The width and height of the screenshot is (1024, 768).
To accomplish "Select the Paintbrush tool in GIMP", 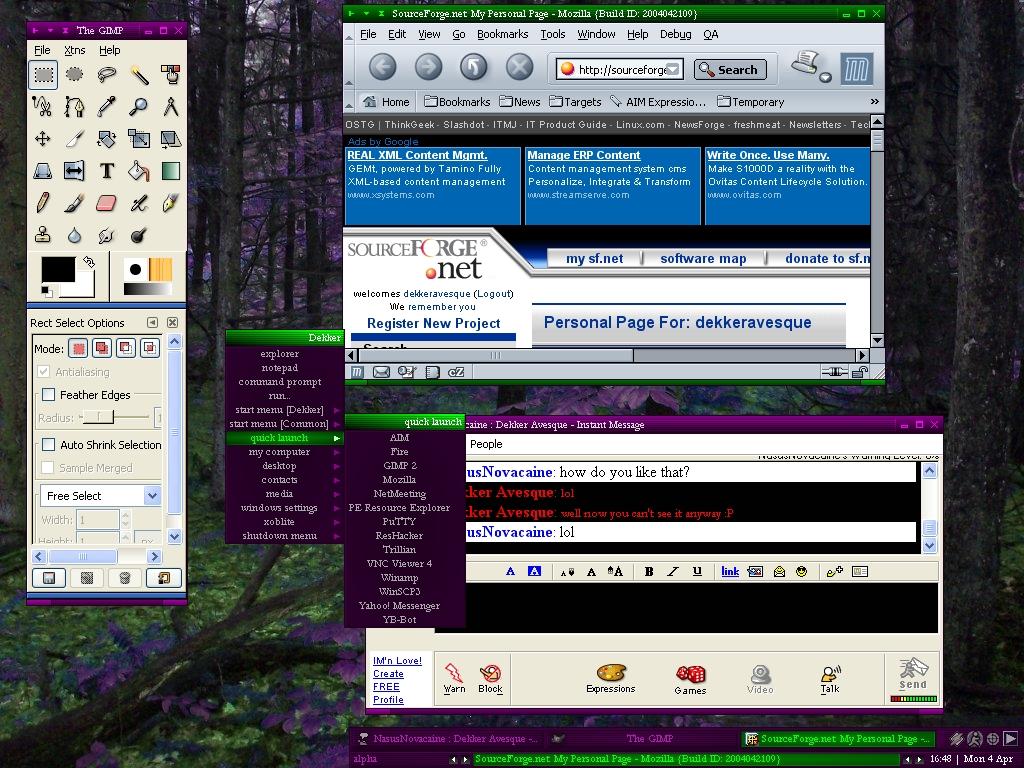I will (74, 203).
